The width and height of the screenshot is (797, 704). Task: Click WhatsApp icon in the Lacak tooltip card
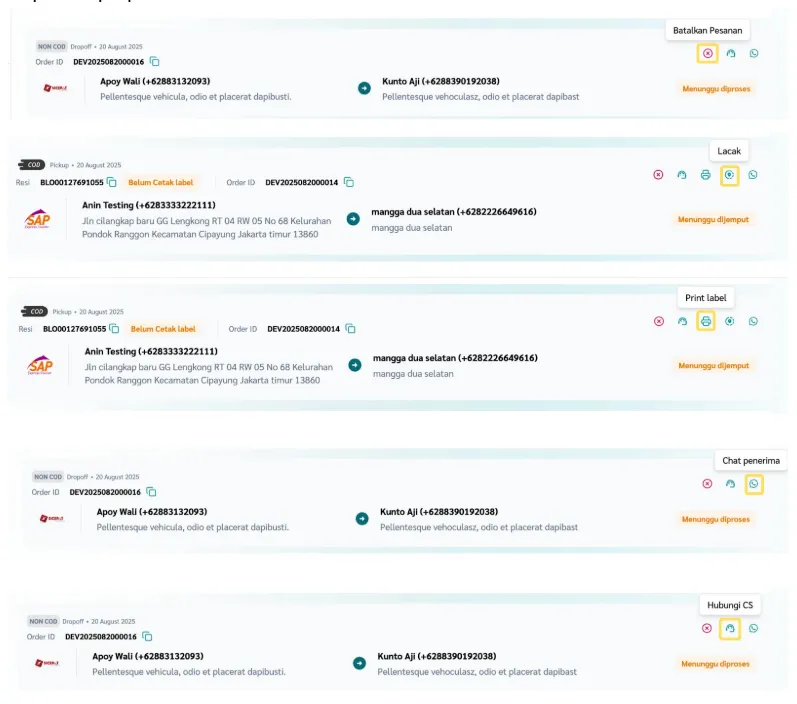click(x=753, y=174)
